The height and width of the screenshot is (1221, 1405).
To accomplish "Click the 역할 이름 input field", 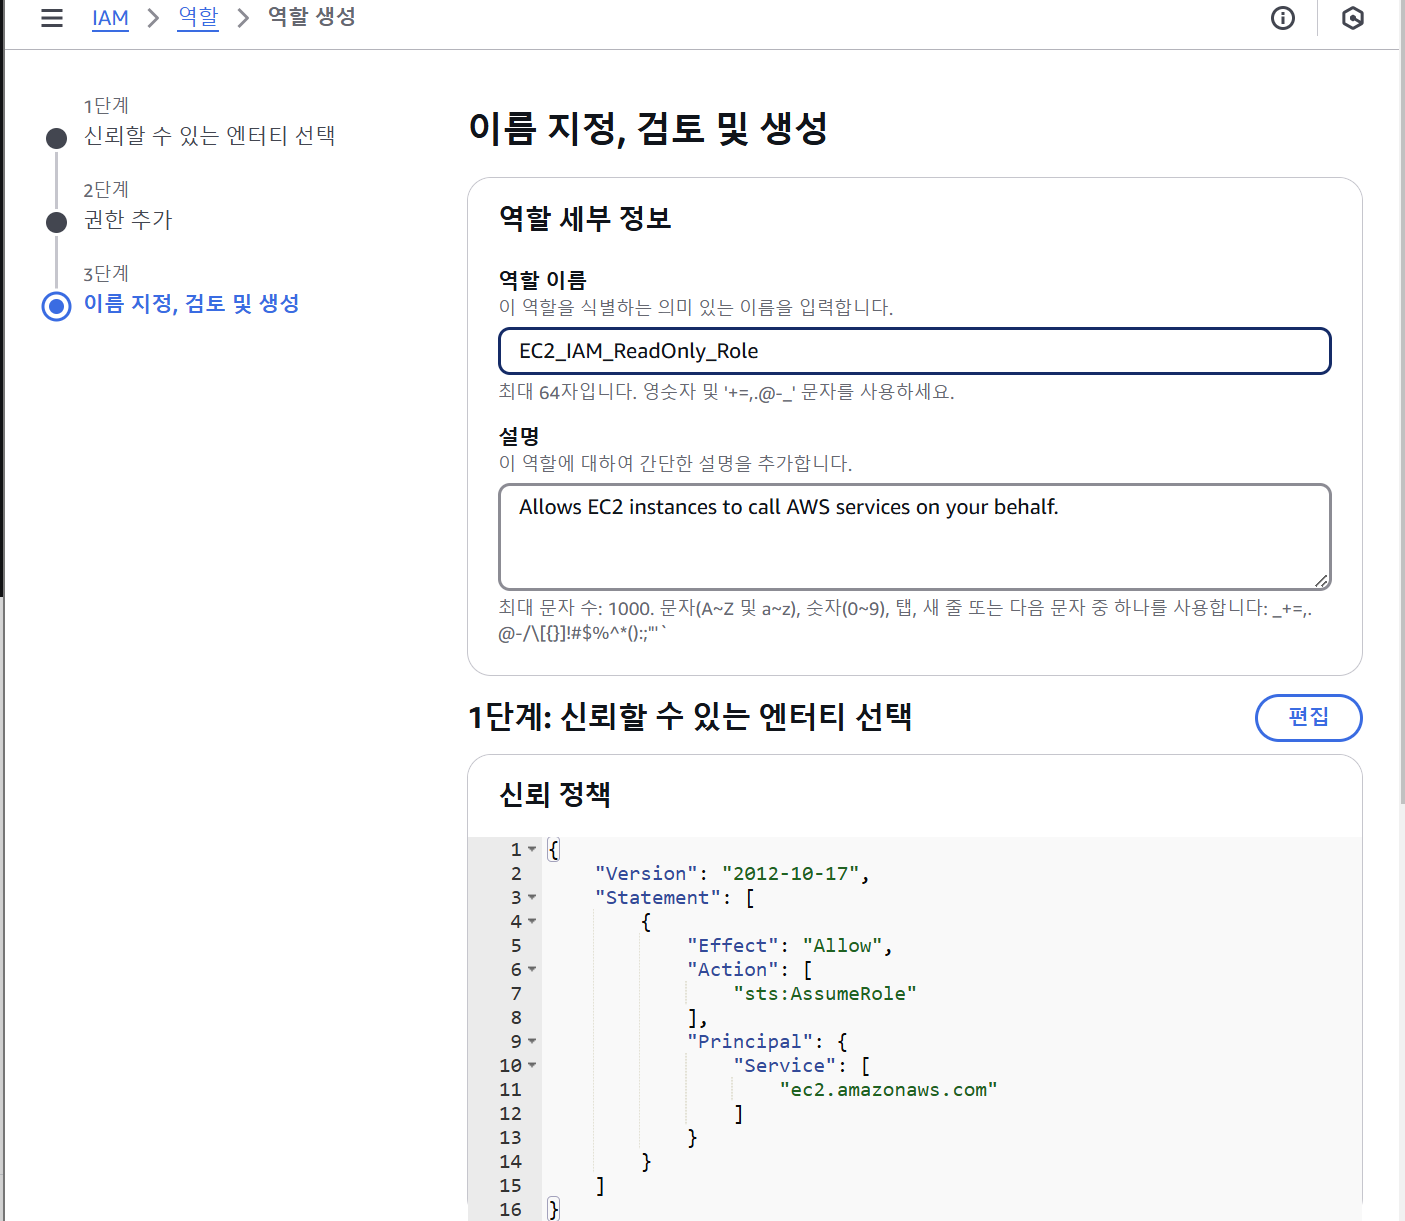I will tap(914, 351).
